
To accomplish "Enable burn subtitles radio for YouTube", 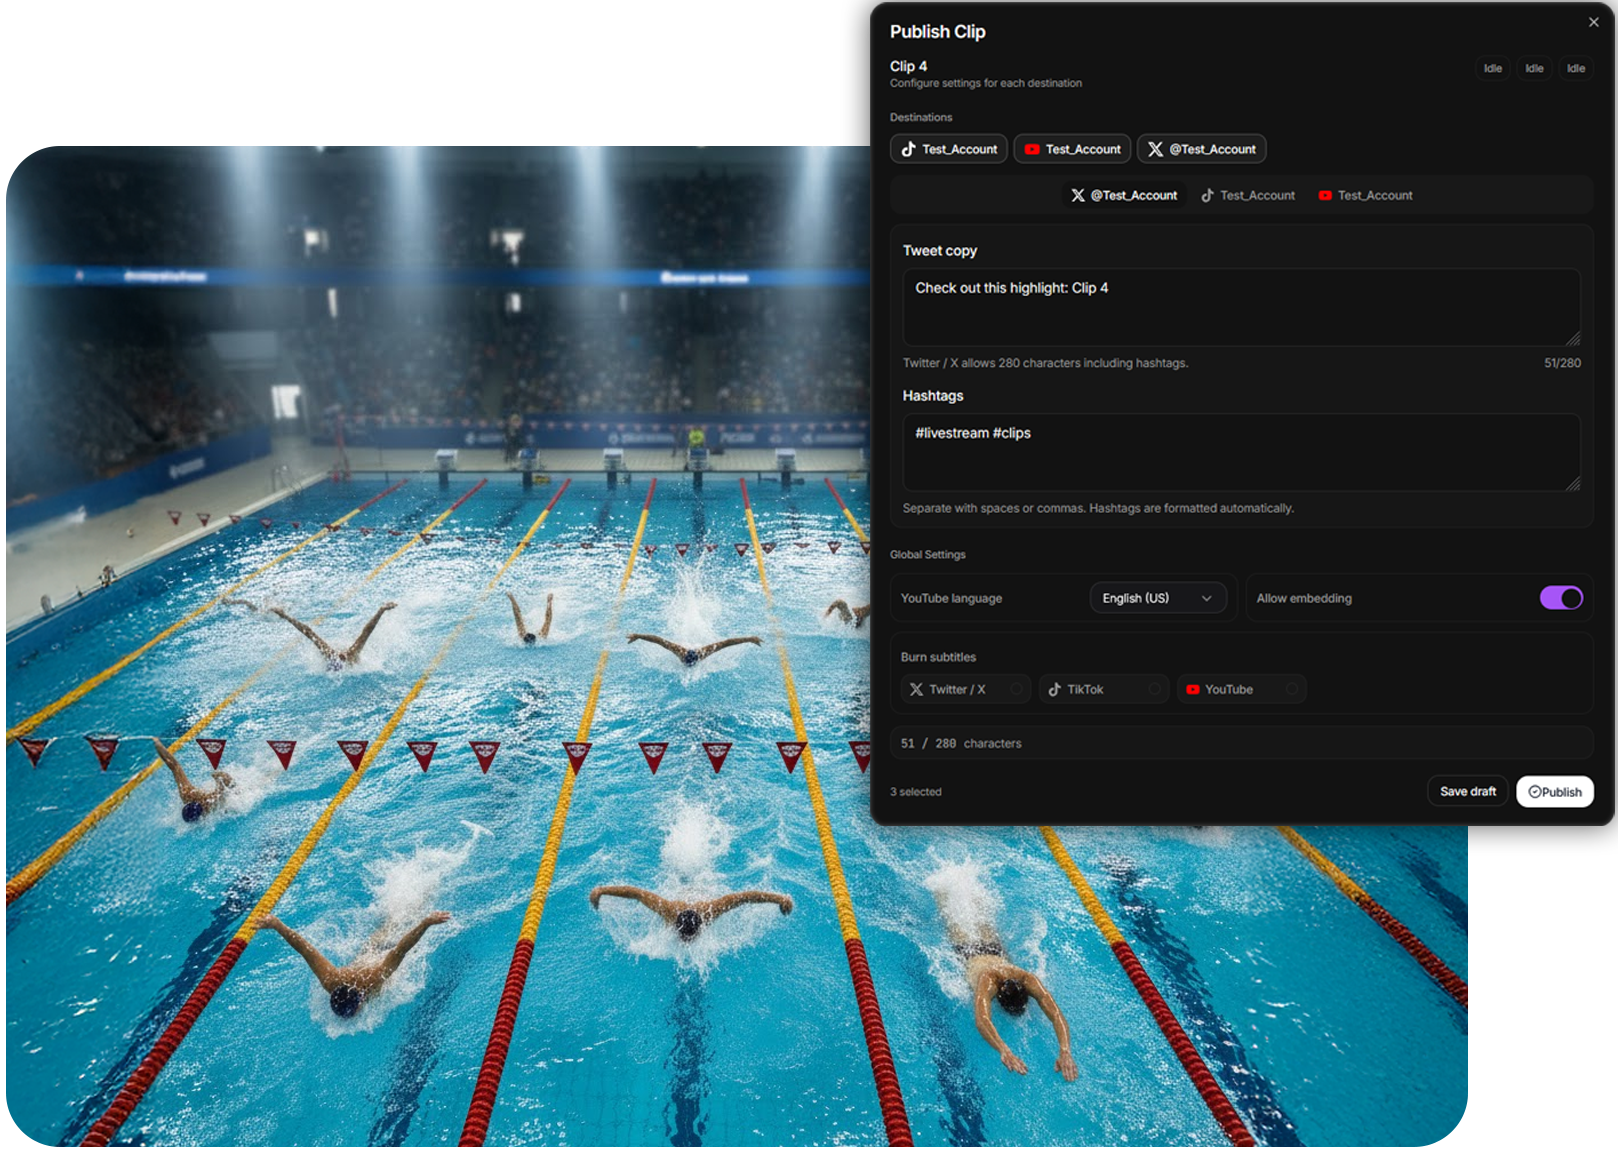I will pos(1291,690).
